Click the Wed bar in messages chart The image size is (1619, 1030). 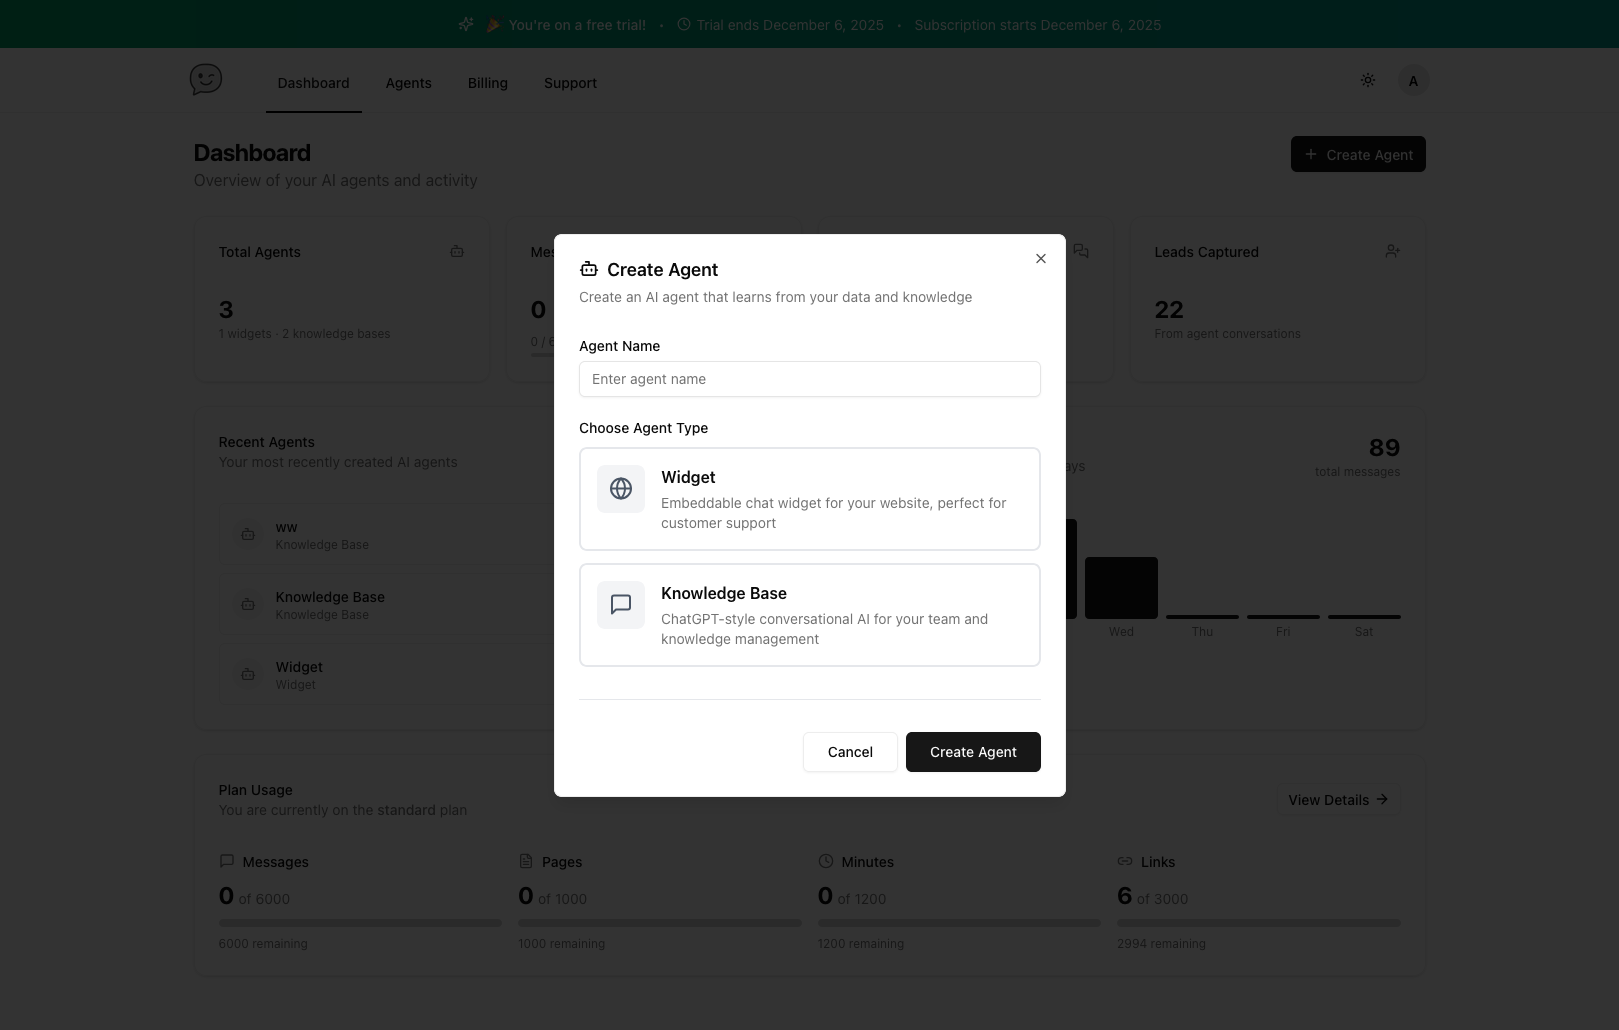click(1121, 588)
